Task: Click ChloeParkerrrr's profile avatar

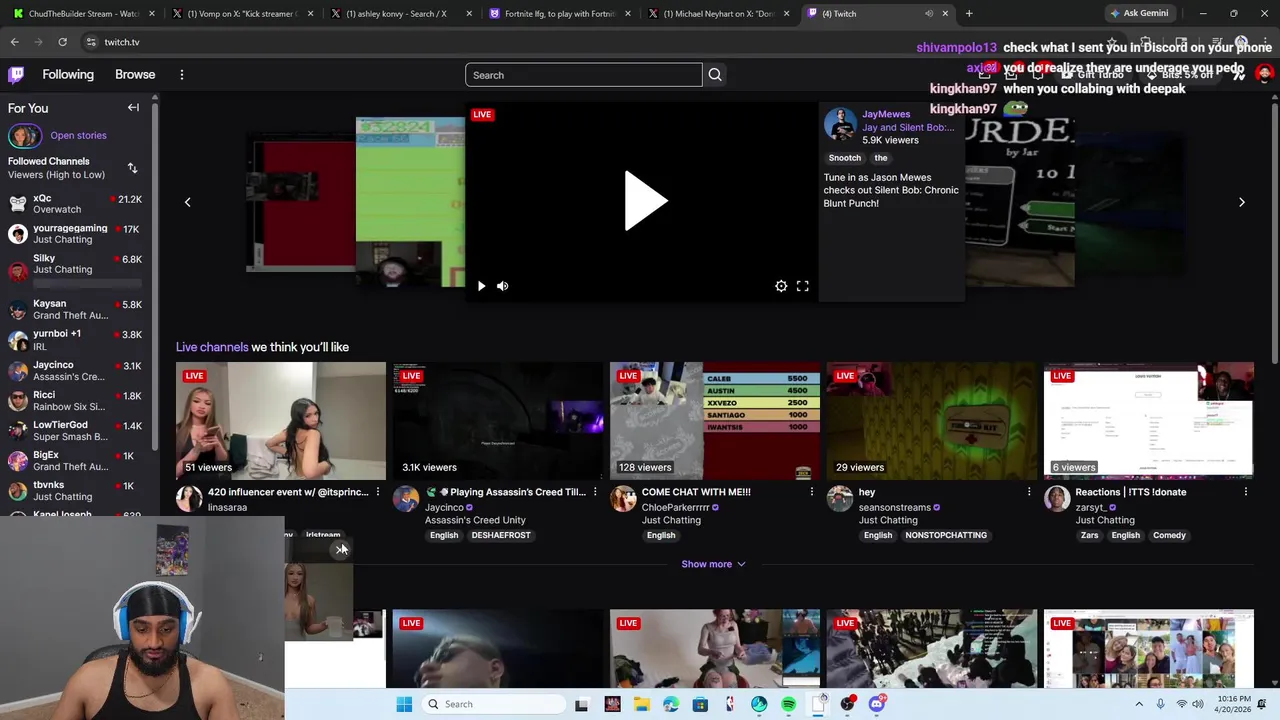Action: click(x=623, y=498)
